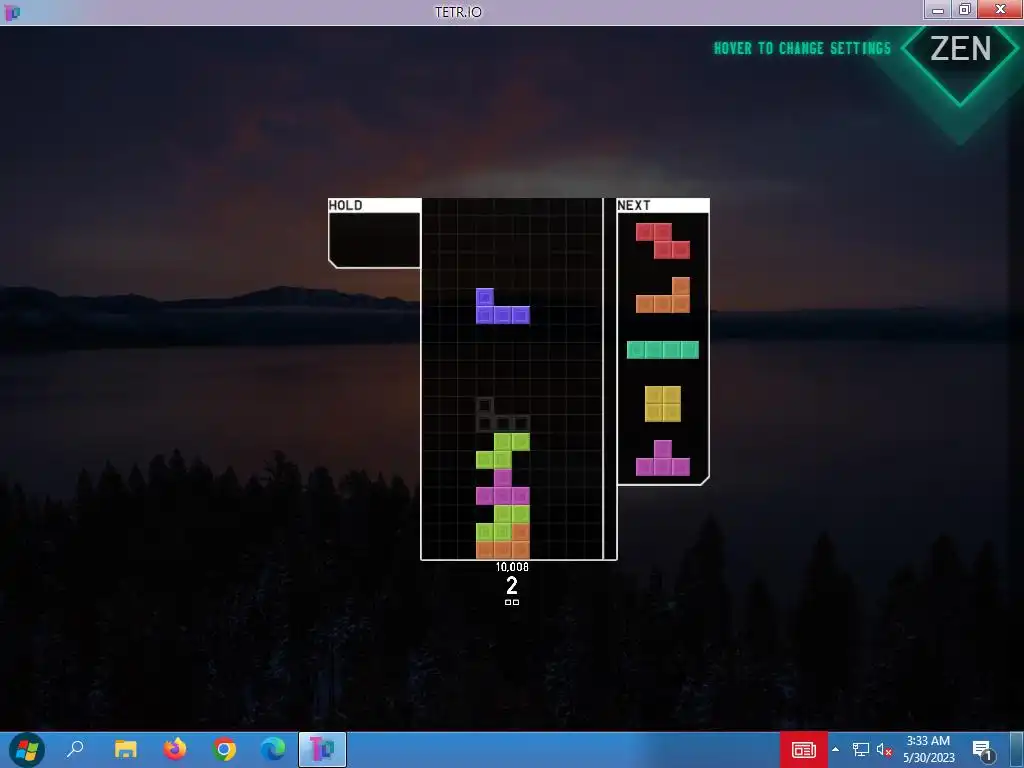Restore down the TETR.IO window

[x=965, y=10]
